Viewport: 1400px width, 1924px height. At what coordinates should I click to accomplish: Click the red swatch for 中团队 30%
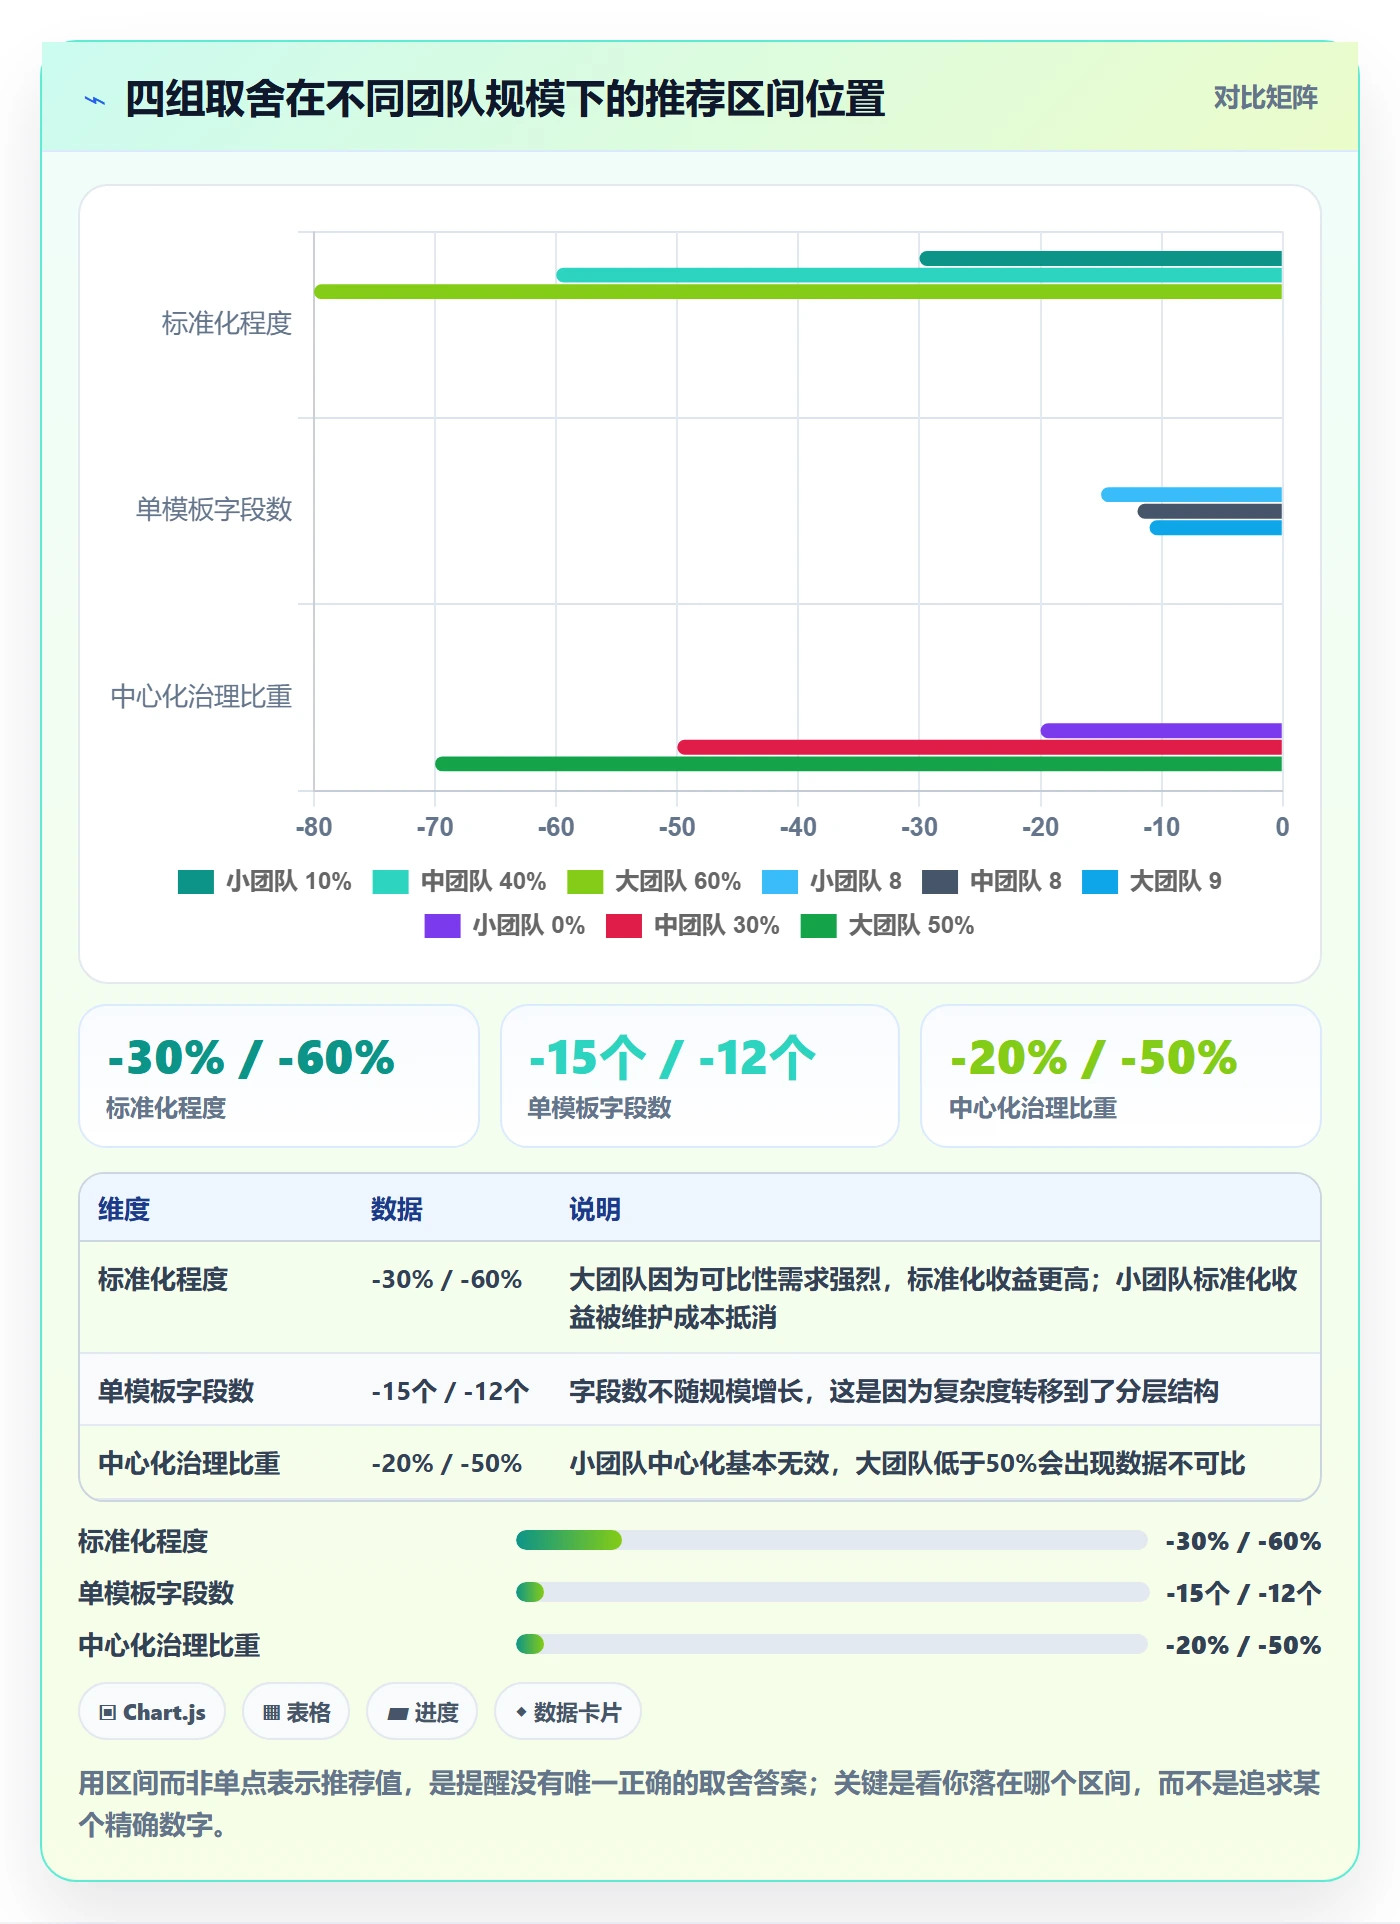[623, 925]
